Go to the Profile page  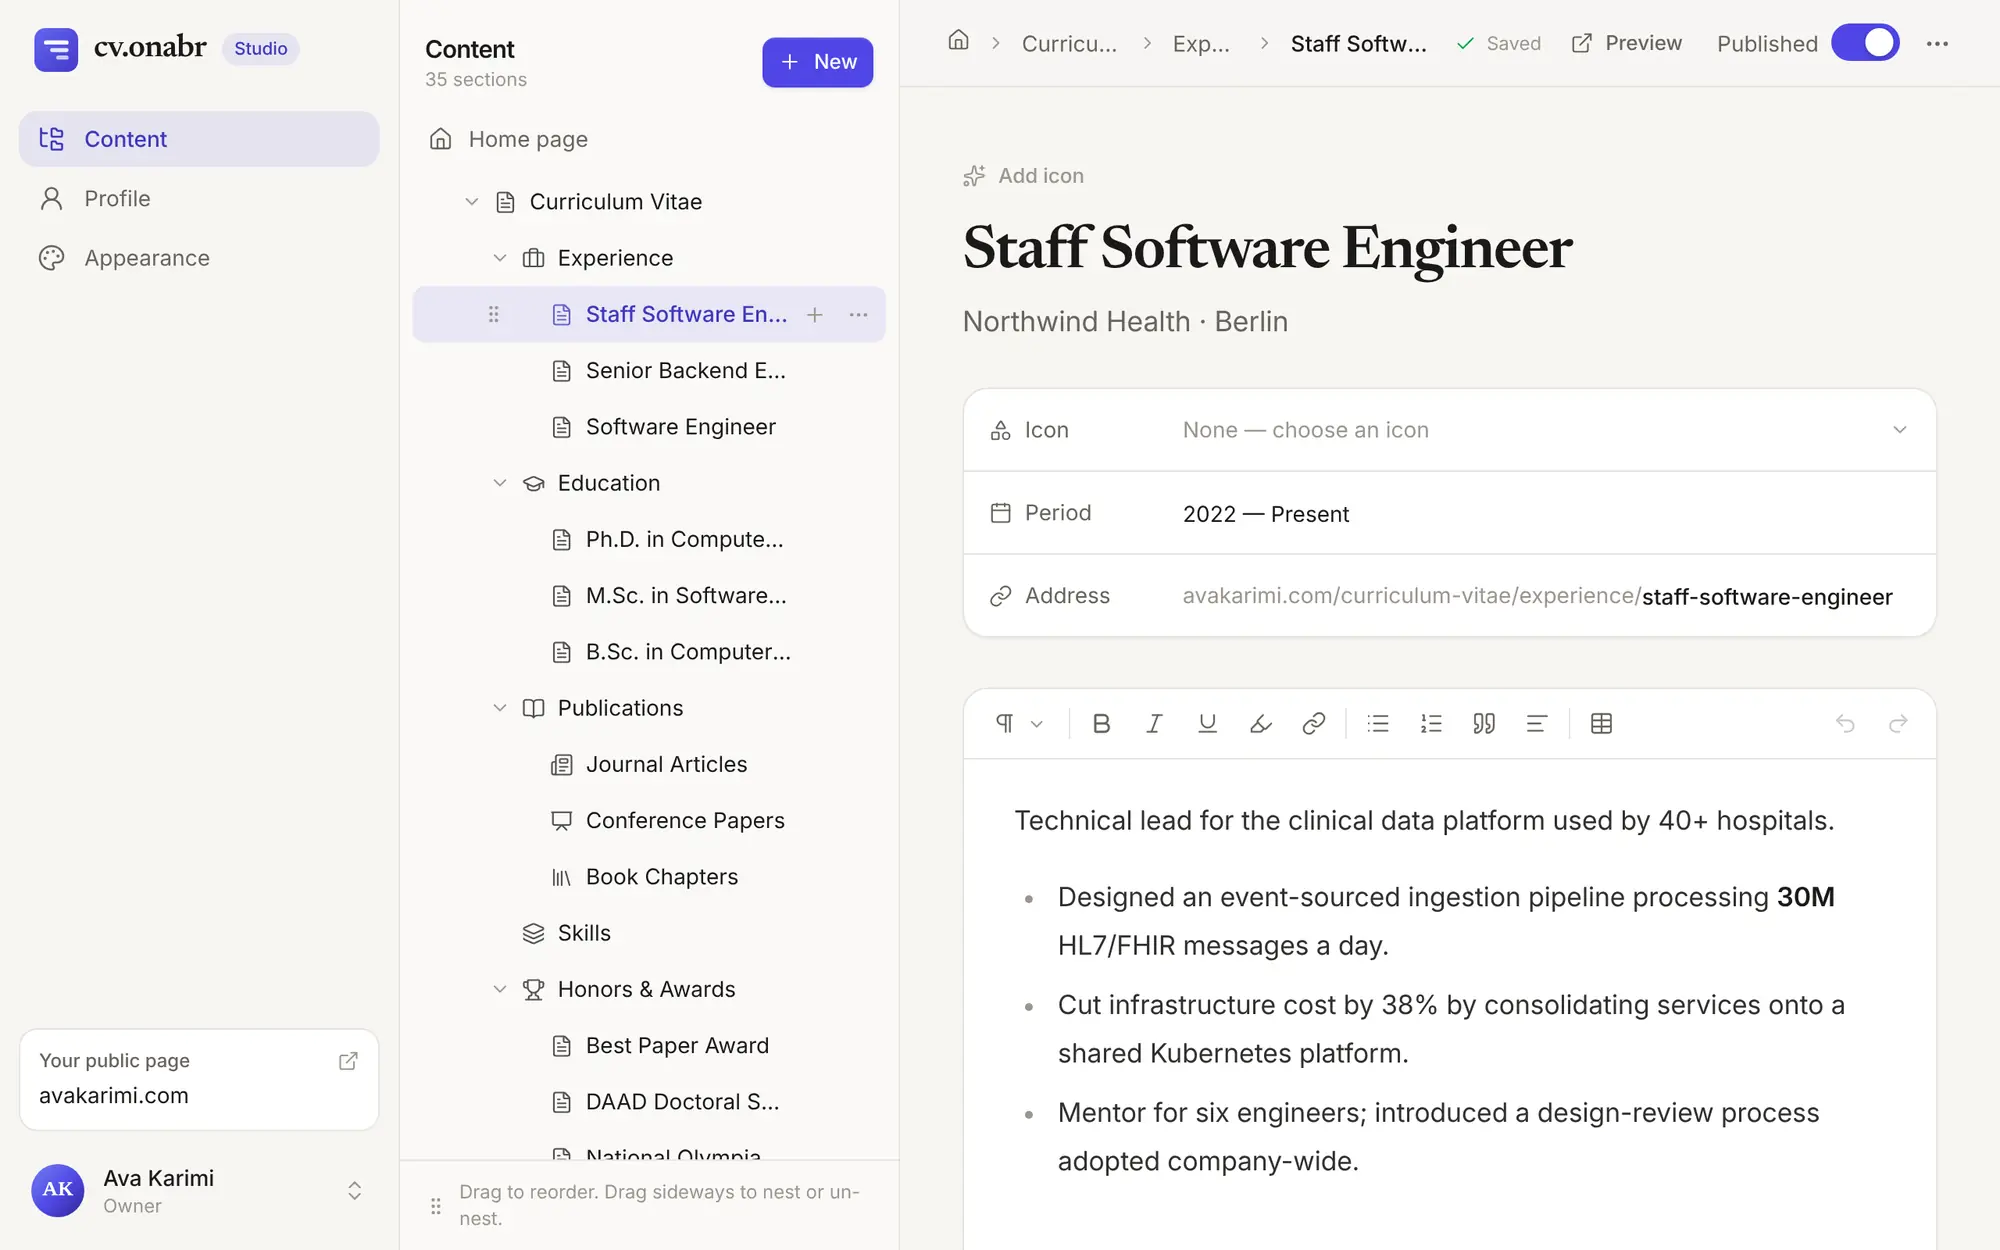tap(199, 199)
